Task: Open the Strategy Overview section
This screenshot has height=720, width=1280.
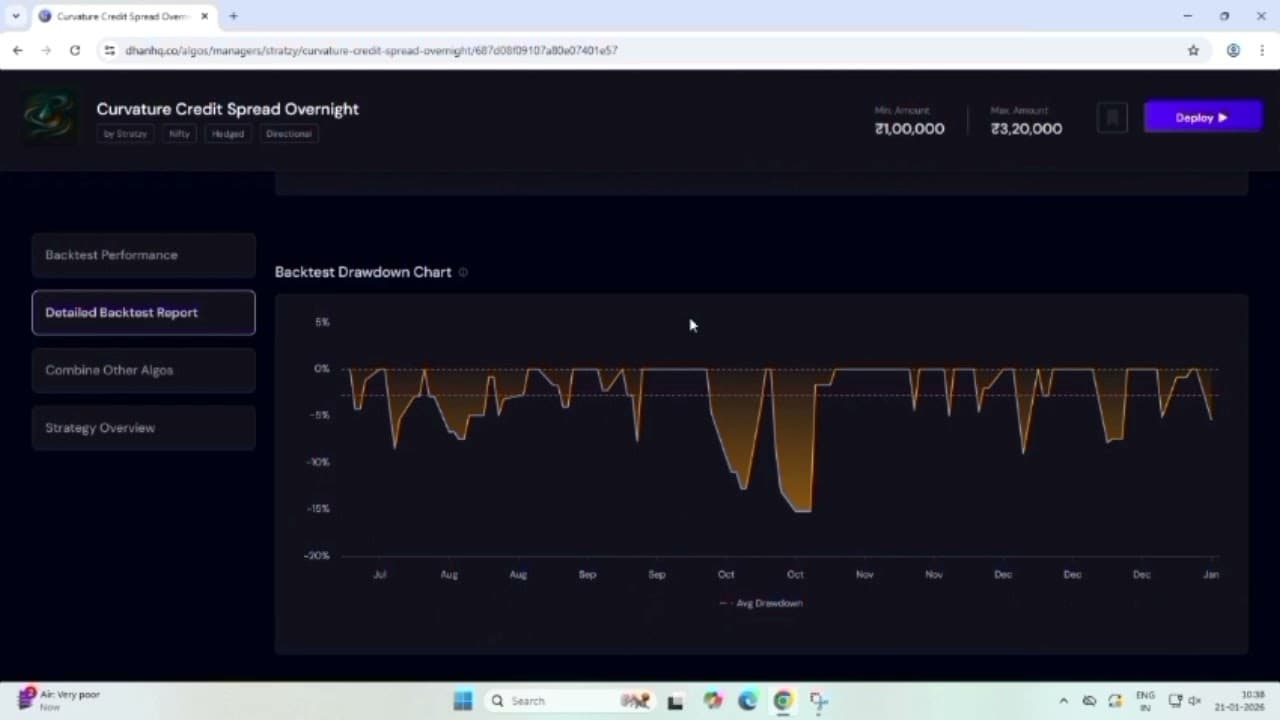Action: click(144, 428)
